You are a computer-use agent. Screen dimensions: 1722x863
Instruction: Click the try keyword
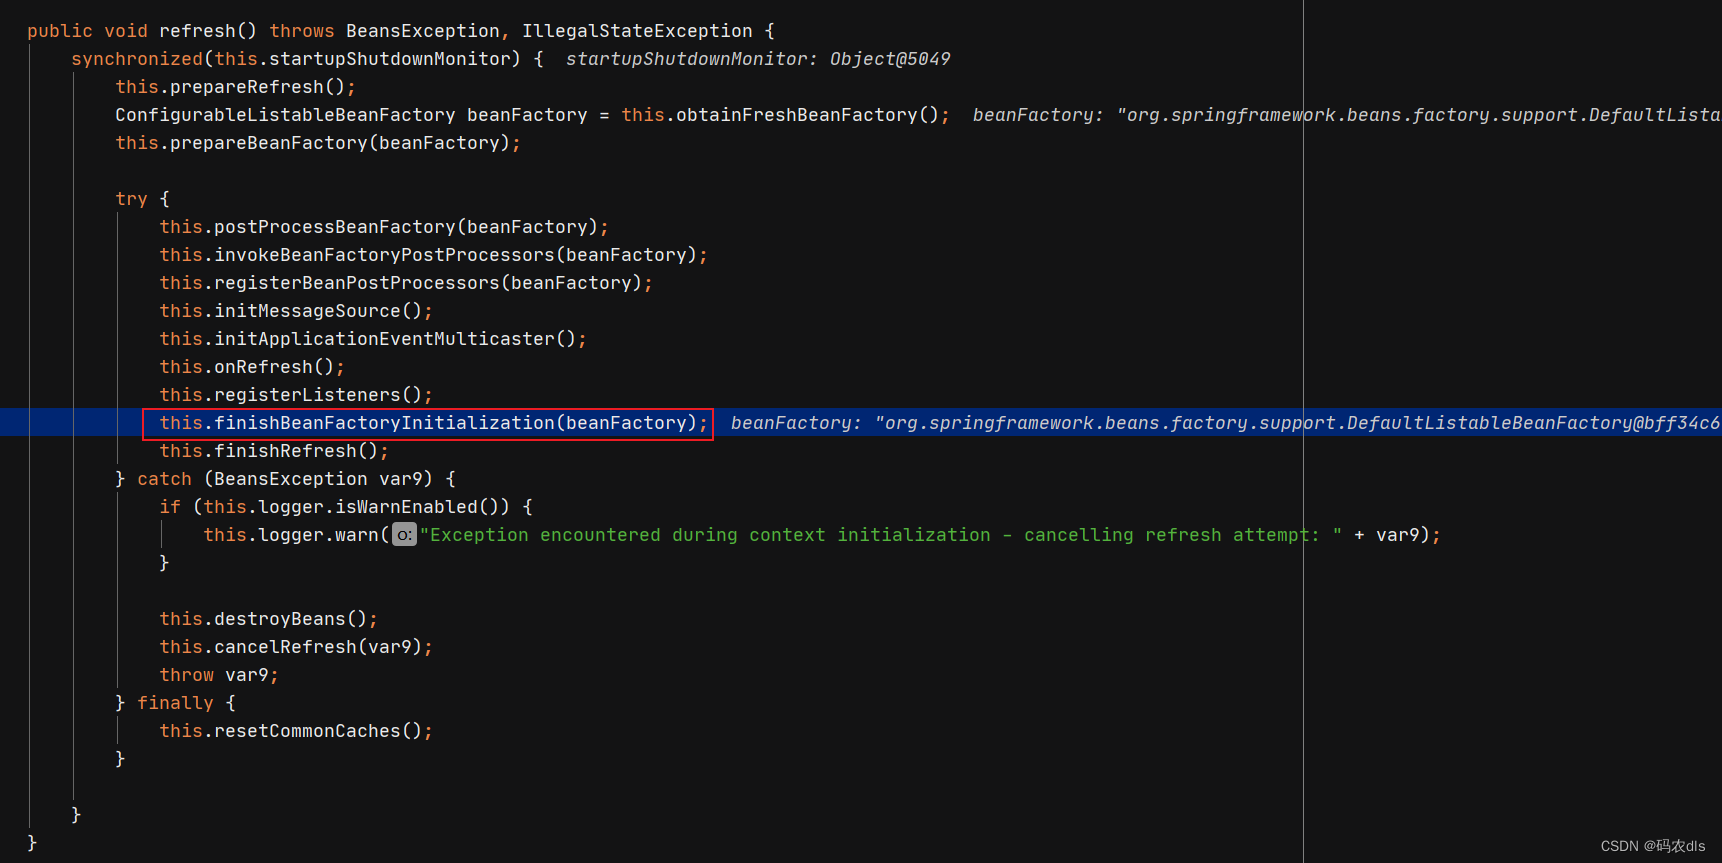[x=131, y=199]
